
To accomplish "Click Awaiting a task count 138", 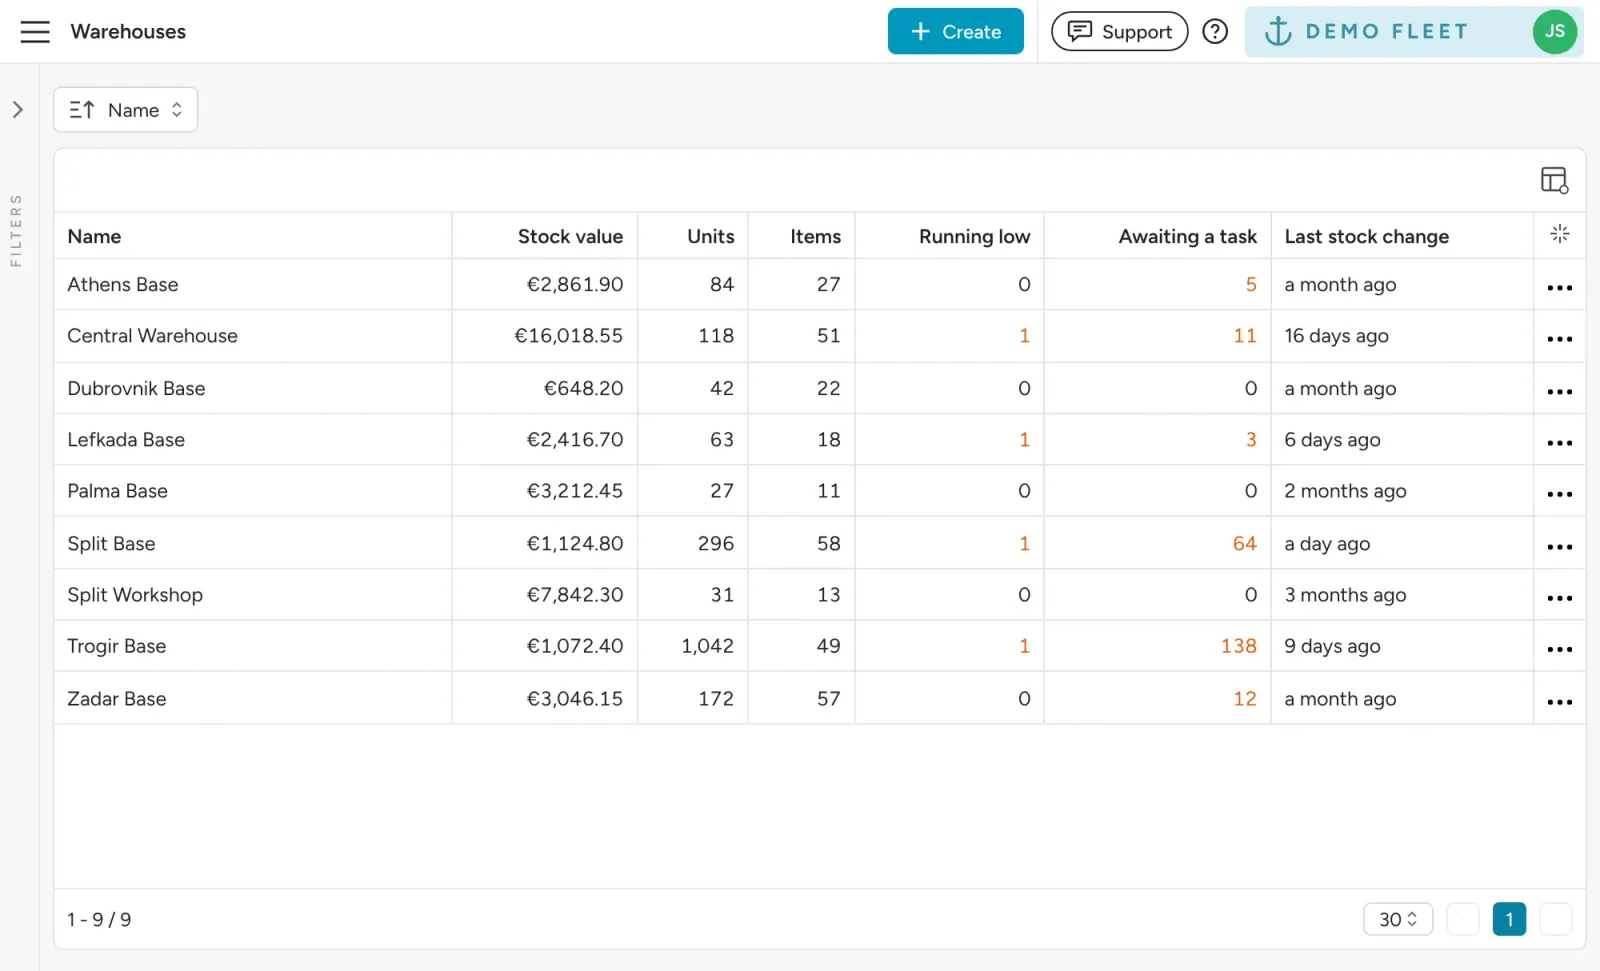I will click(1238, 646).
